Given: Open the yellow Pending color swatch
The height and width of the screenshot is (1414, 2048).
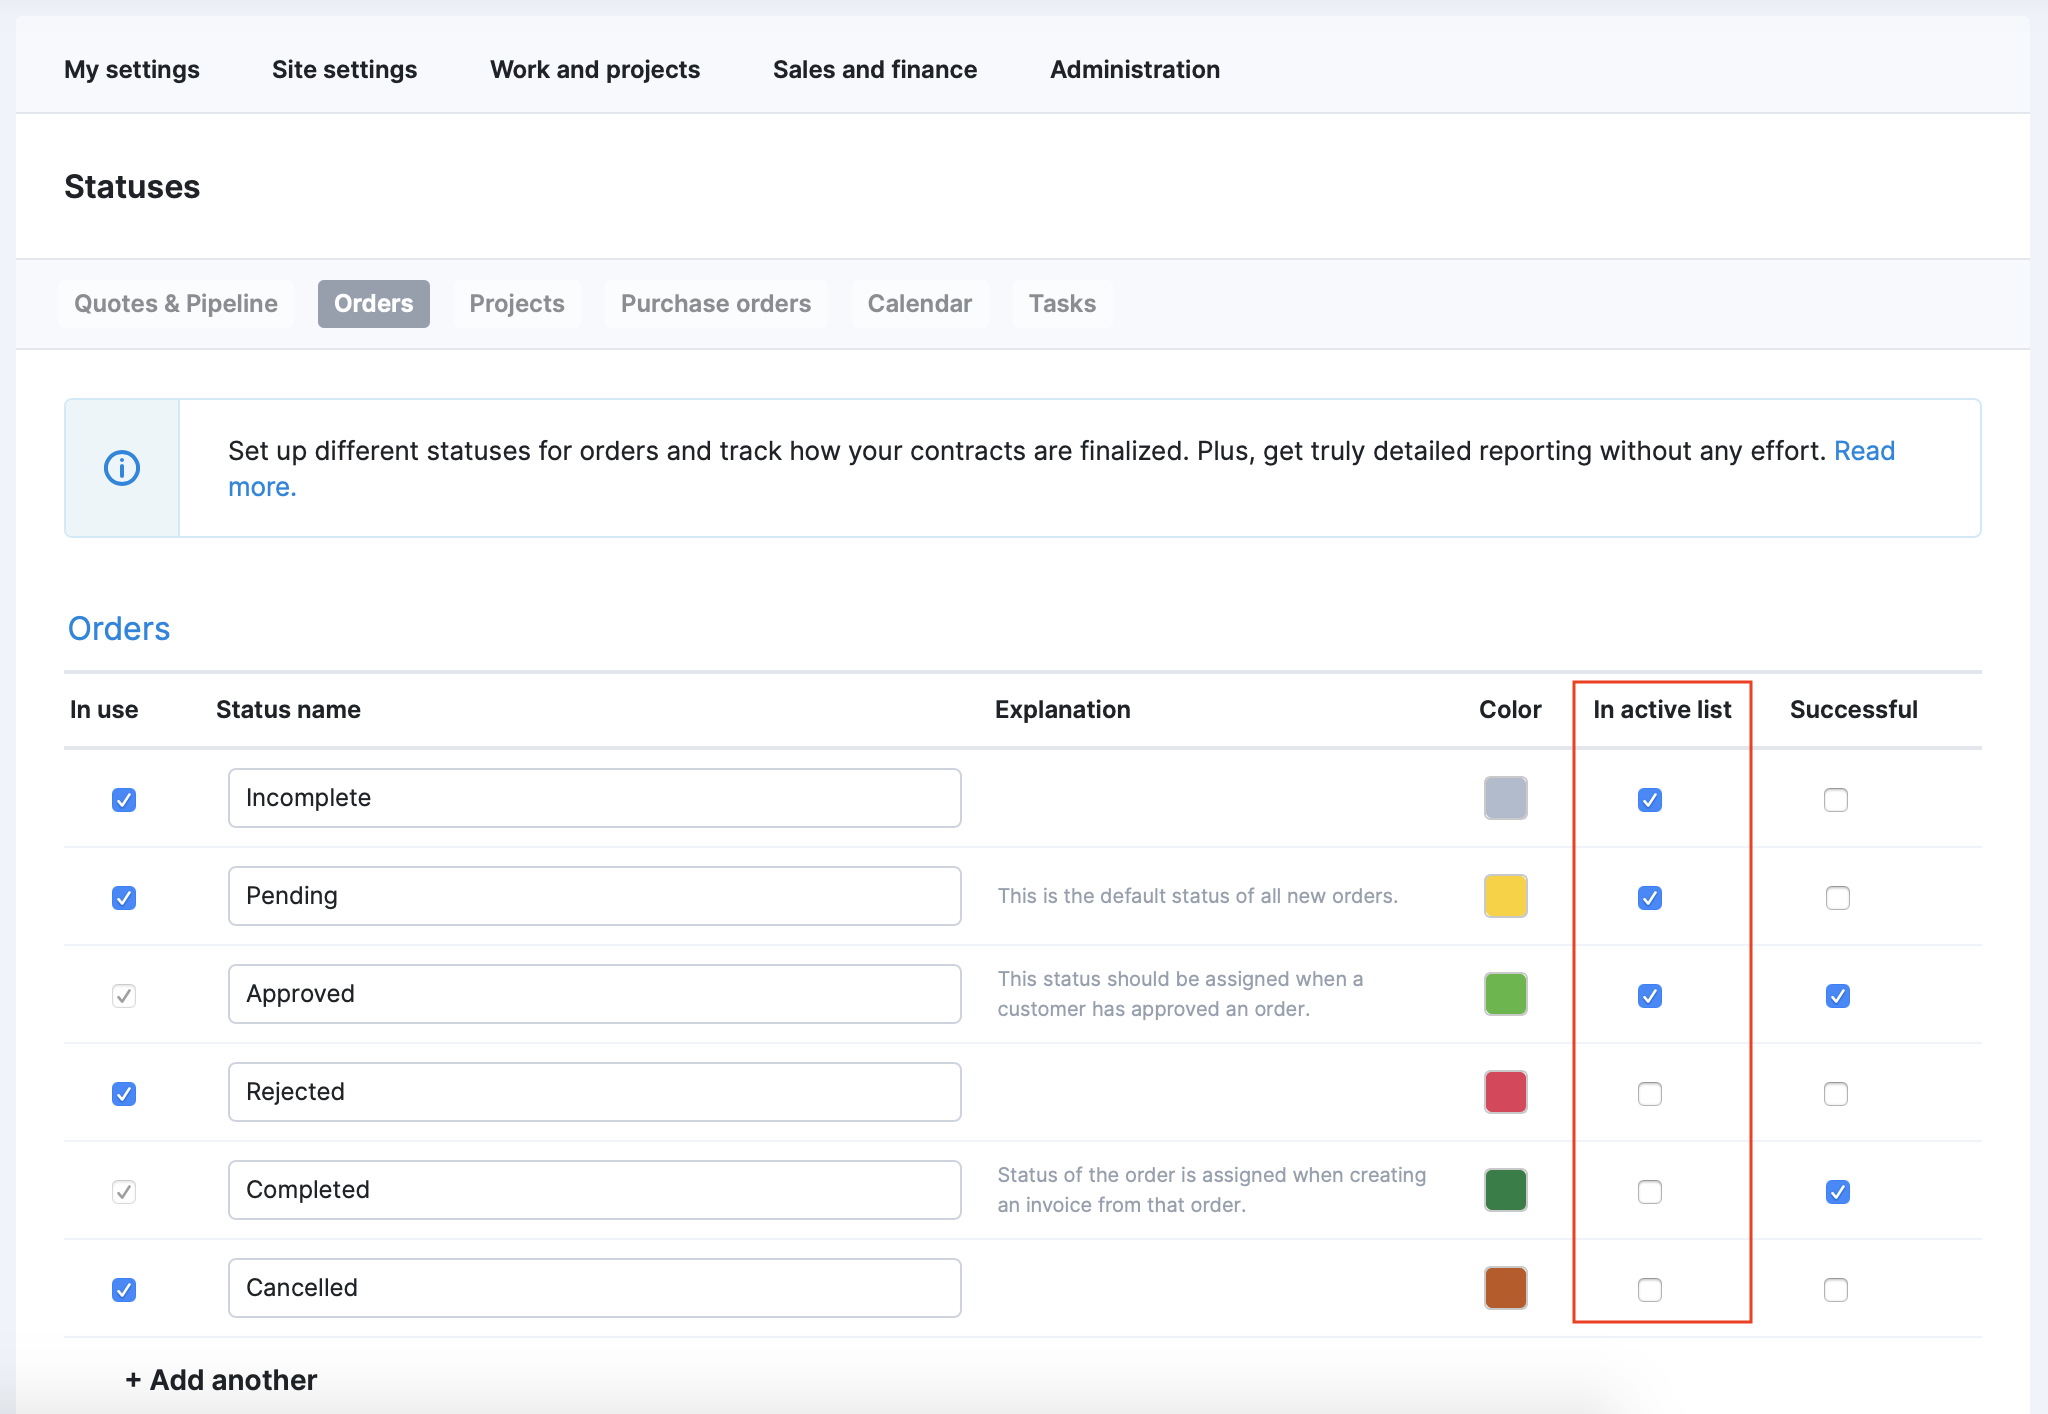Looking at the screenshot, I should [x=1505, y=896].
